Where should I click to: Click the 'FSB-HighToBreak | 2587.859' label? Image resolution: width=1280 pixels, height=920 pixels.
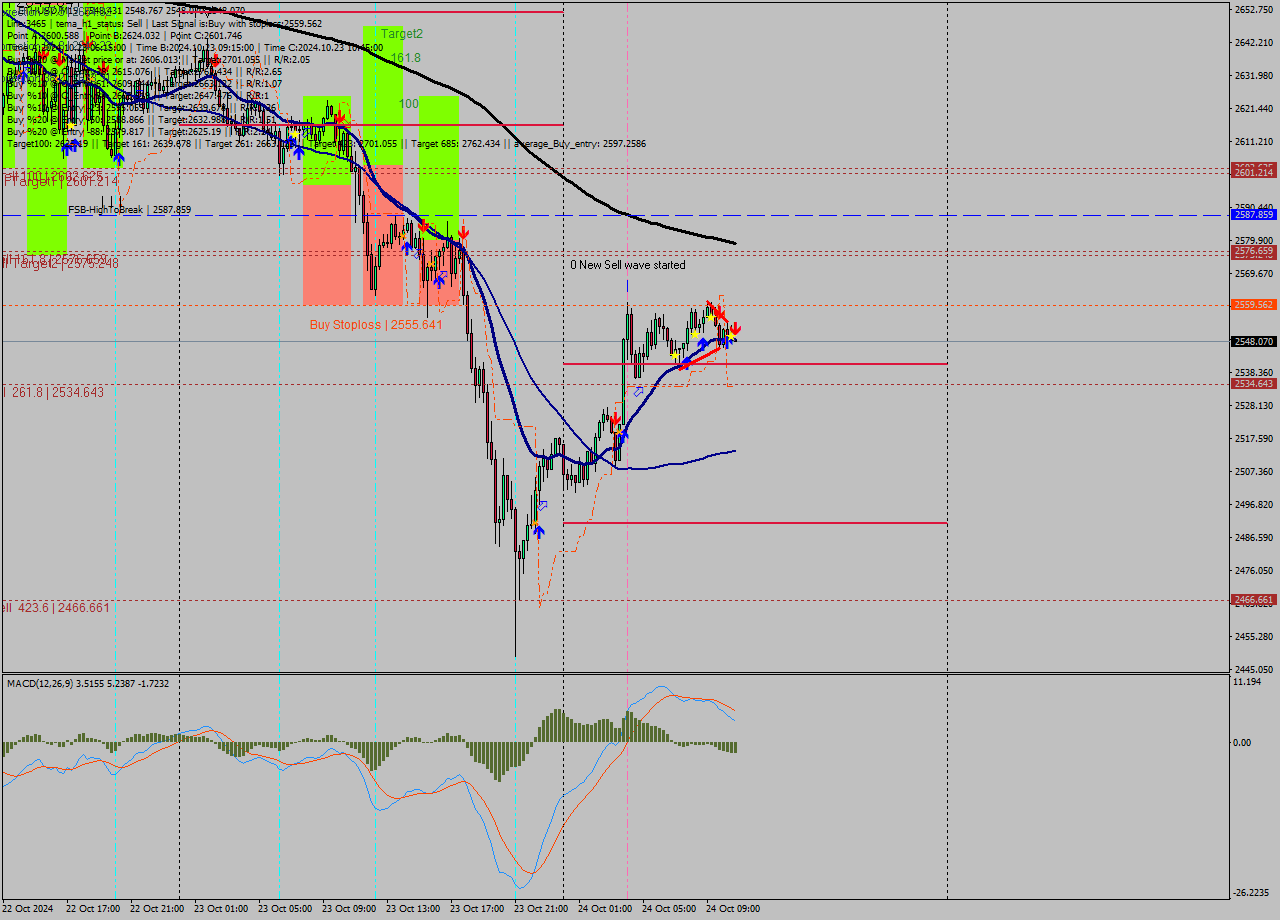coord(129,210)
